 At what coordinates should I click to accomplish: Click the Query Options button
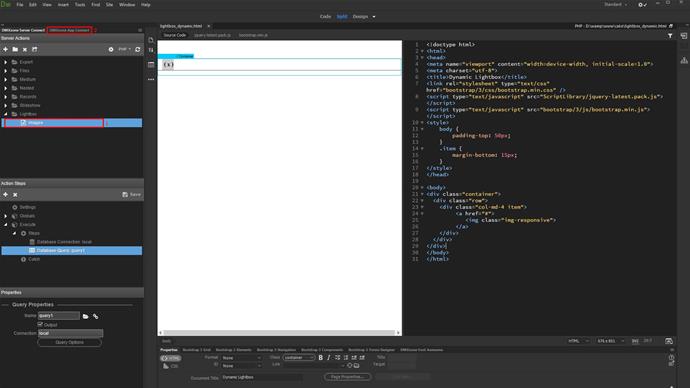[x=70, y=342]
